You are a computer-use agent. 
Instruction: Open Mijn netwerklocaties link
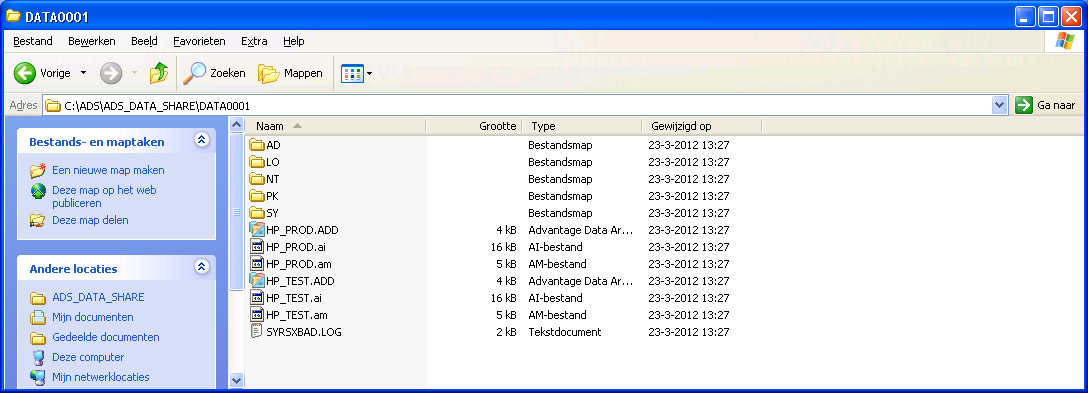click(101, 378)
